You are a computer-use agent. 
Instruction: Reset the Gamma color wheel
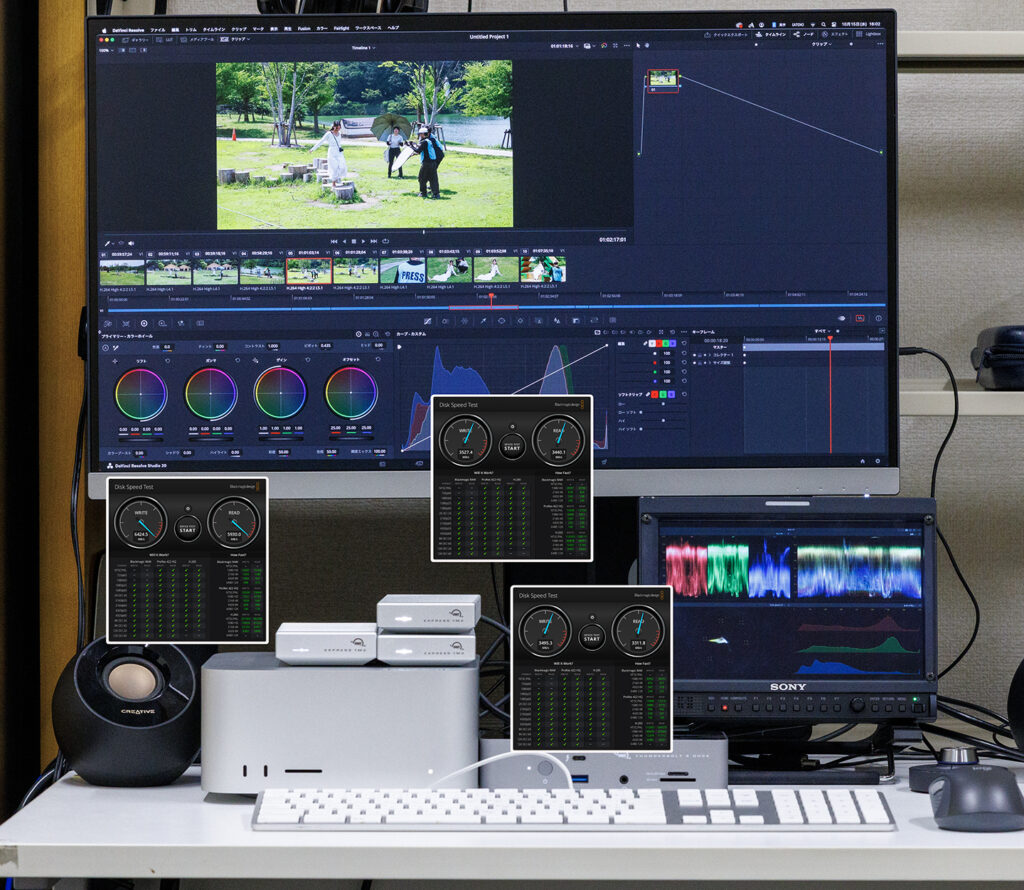coord(236,360)
